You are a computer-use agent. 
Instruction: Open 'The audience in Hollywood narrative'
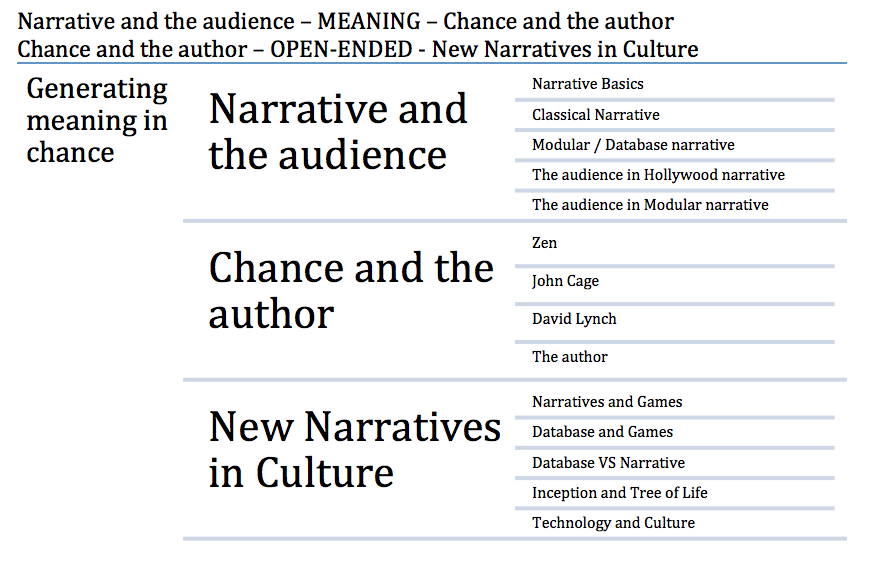click(x=658, y=175)
